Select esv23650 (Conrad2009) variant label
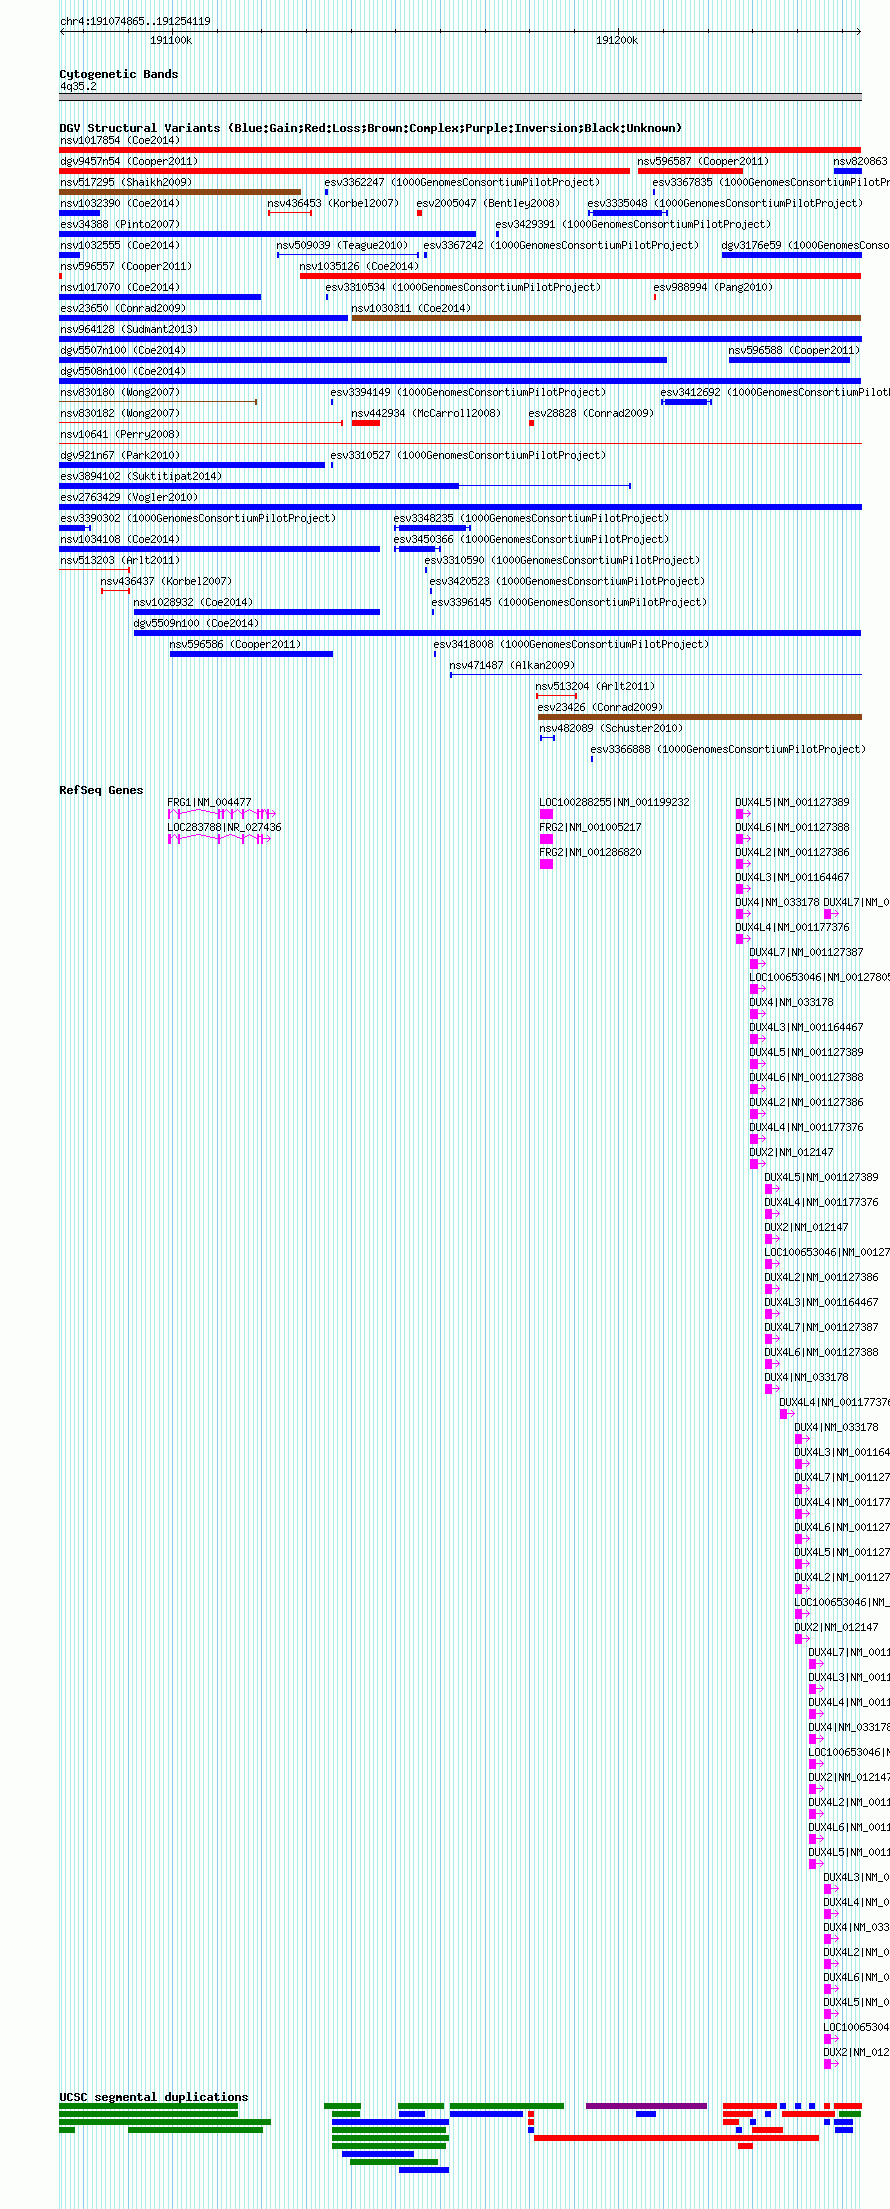The image size is (890, 2209). pyautogui.click(x=123, y=308)
